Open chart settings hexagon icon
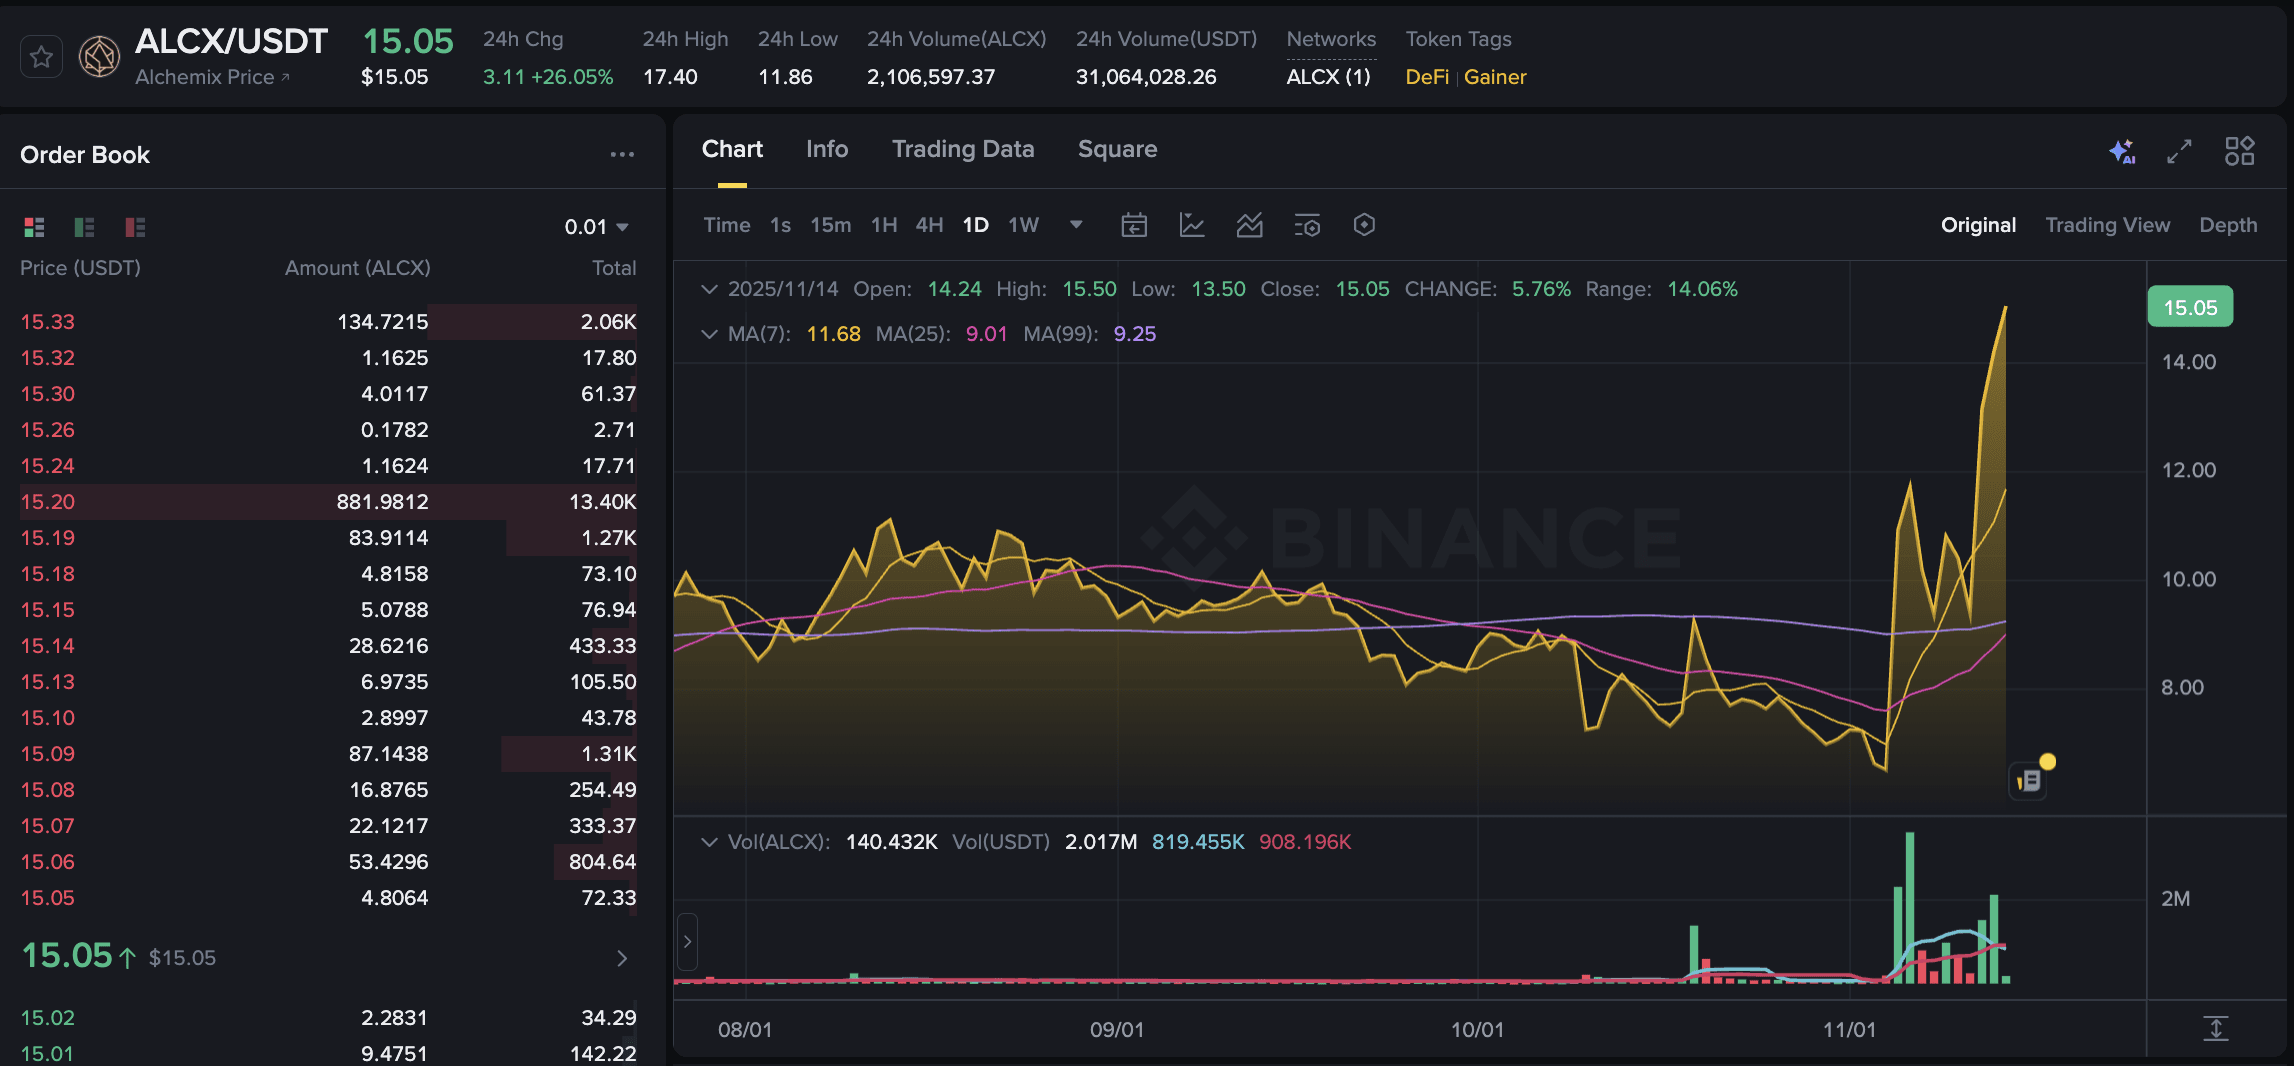This screenshot has height=1066, width=2294. pos(1364,225)
